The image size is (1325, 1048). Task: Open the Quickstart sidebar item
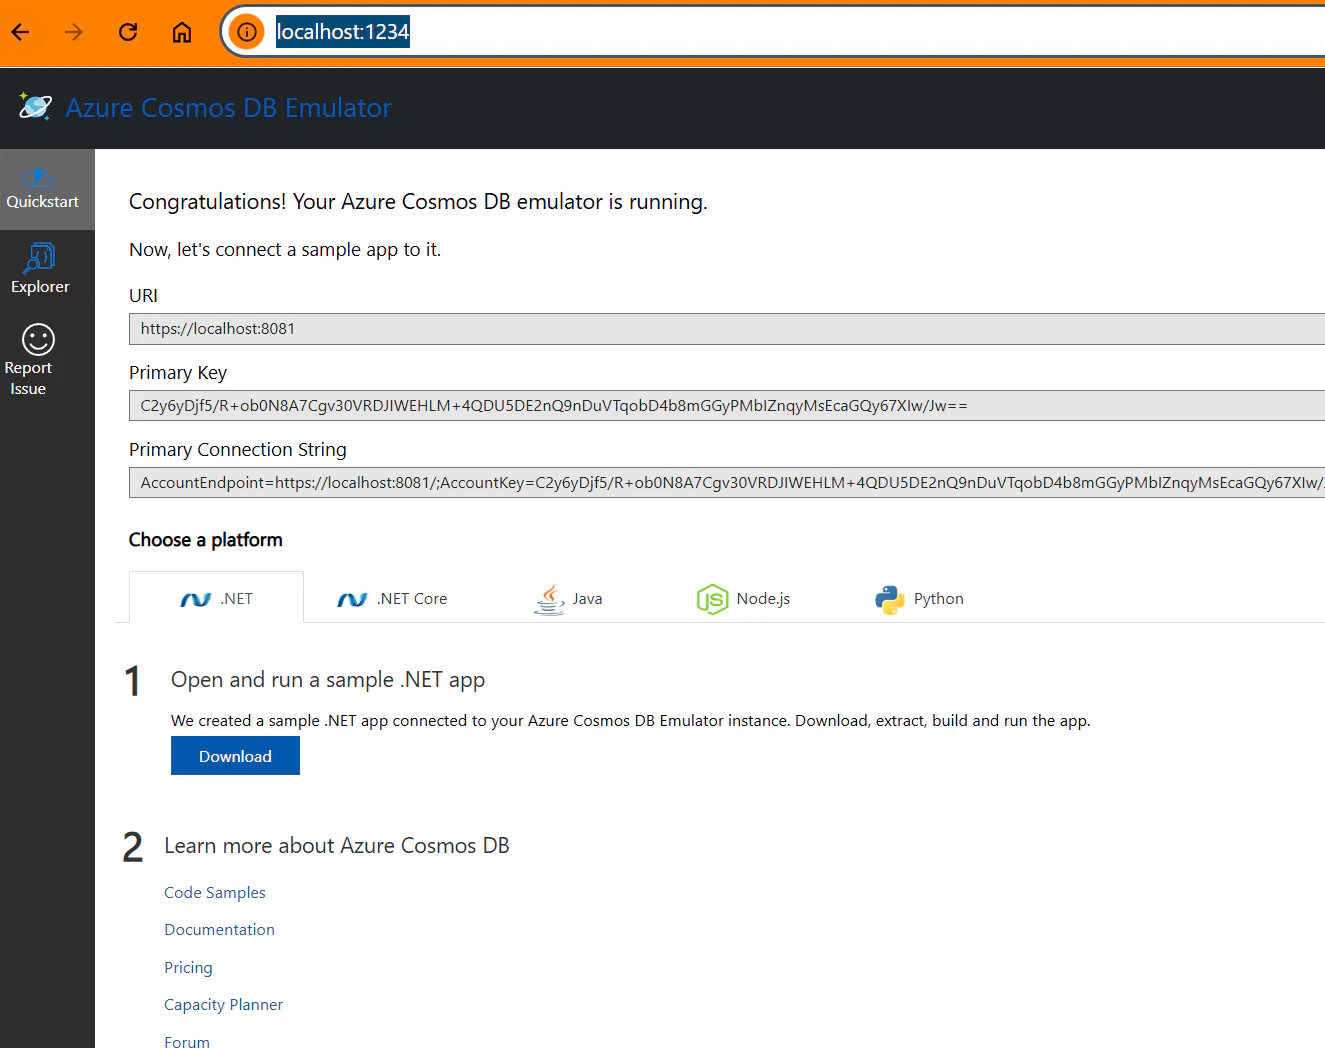tap(47, 189)
